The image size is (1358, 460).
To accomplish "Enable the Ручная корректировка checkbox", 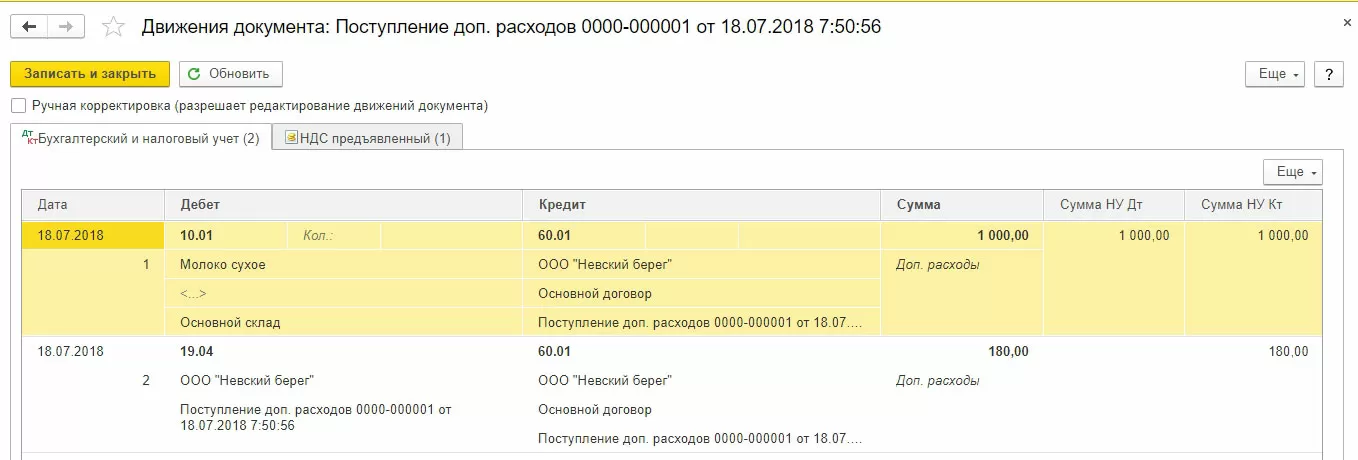I will (x=18, y=105).
